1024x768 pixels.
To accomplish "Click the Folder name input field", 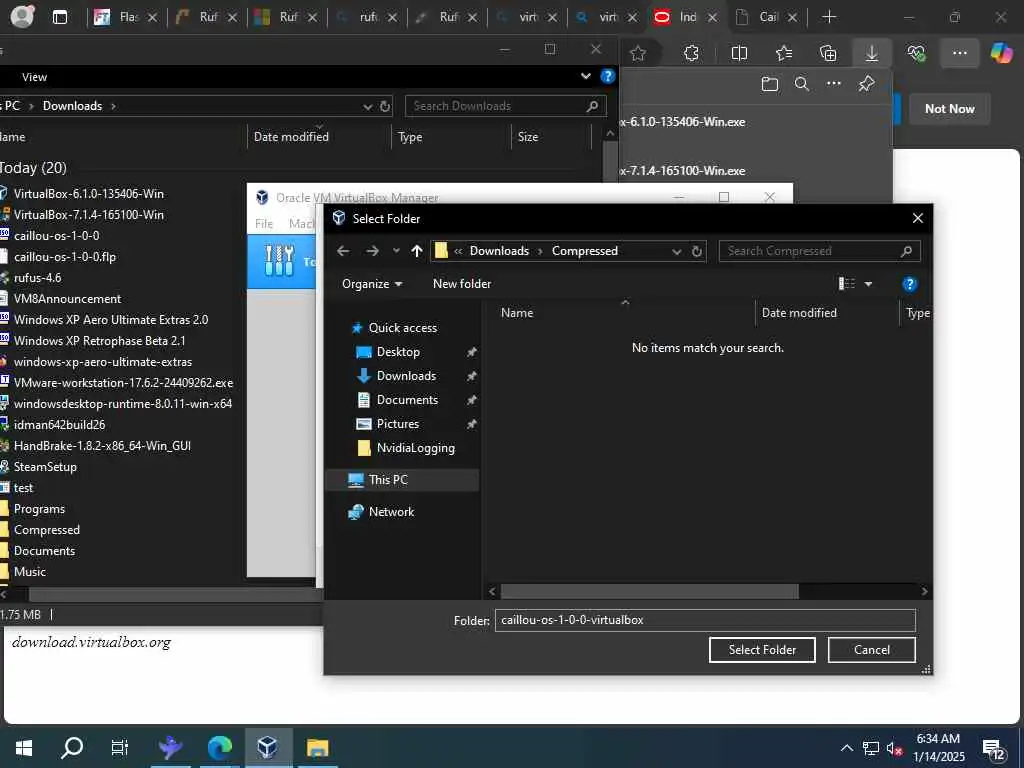I will click(x=705, y=620).
